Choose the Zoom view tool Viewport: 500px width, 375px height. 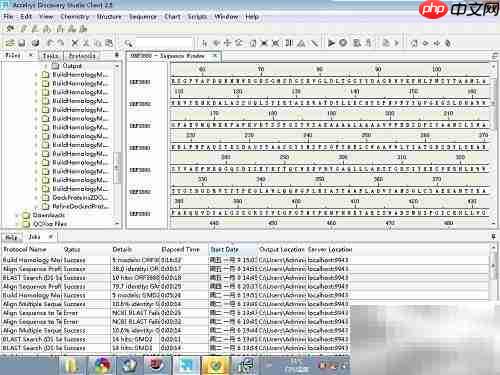(239, 43)
